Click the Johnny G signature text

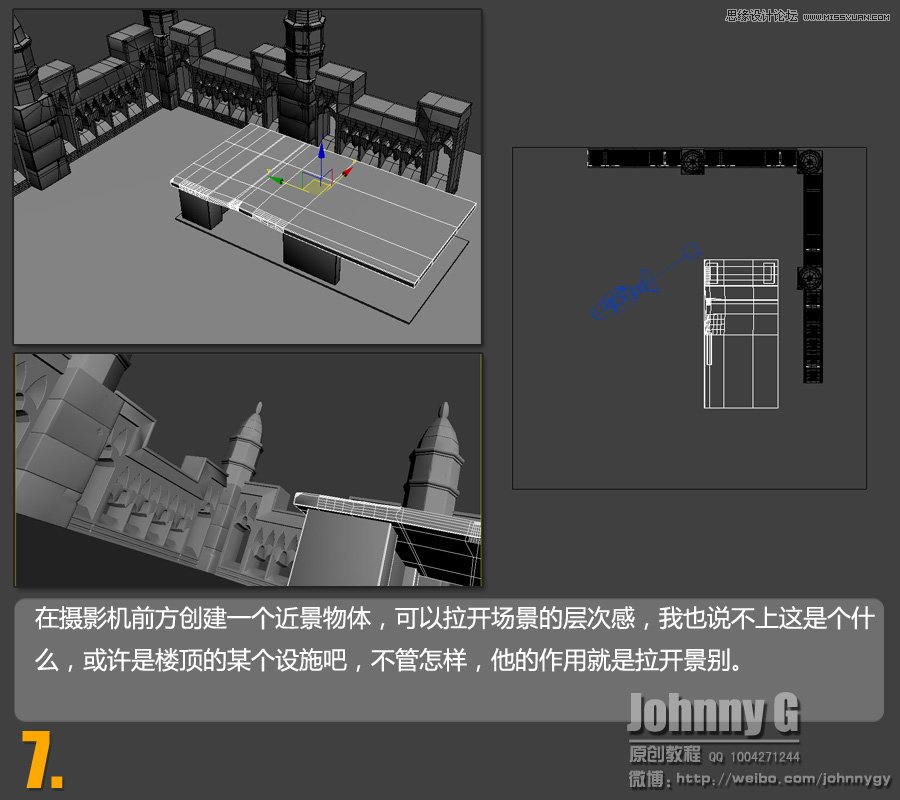pos(715,712)
